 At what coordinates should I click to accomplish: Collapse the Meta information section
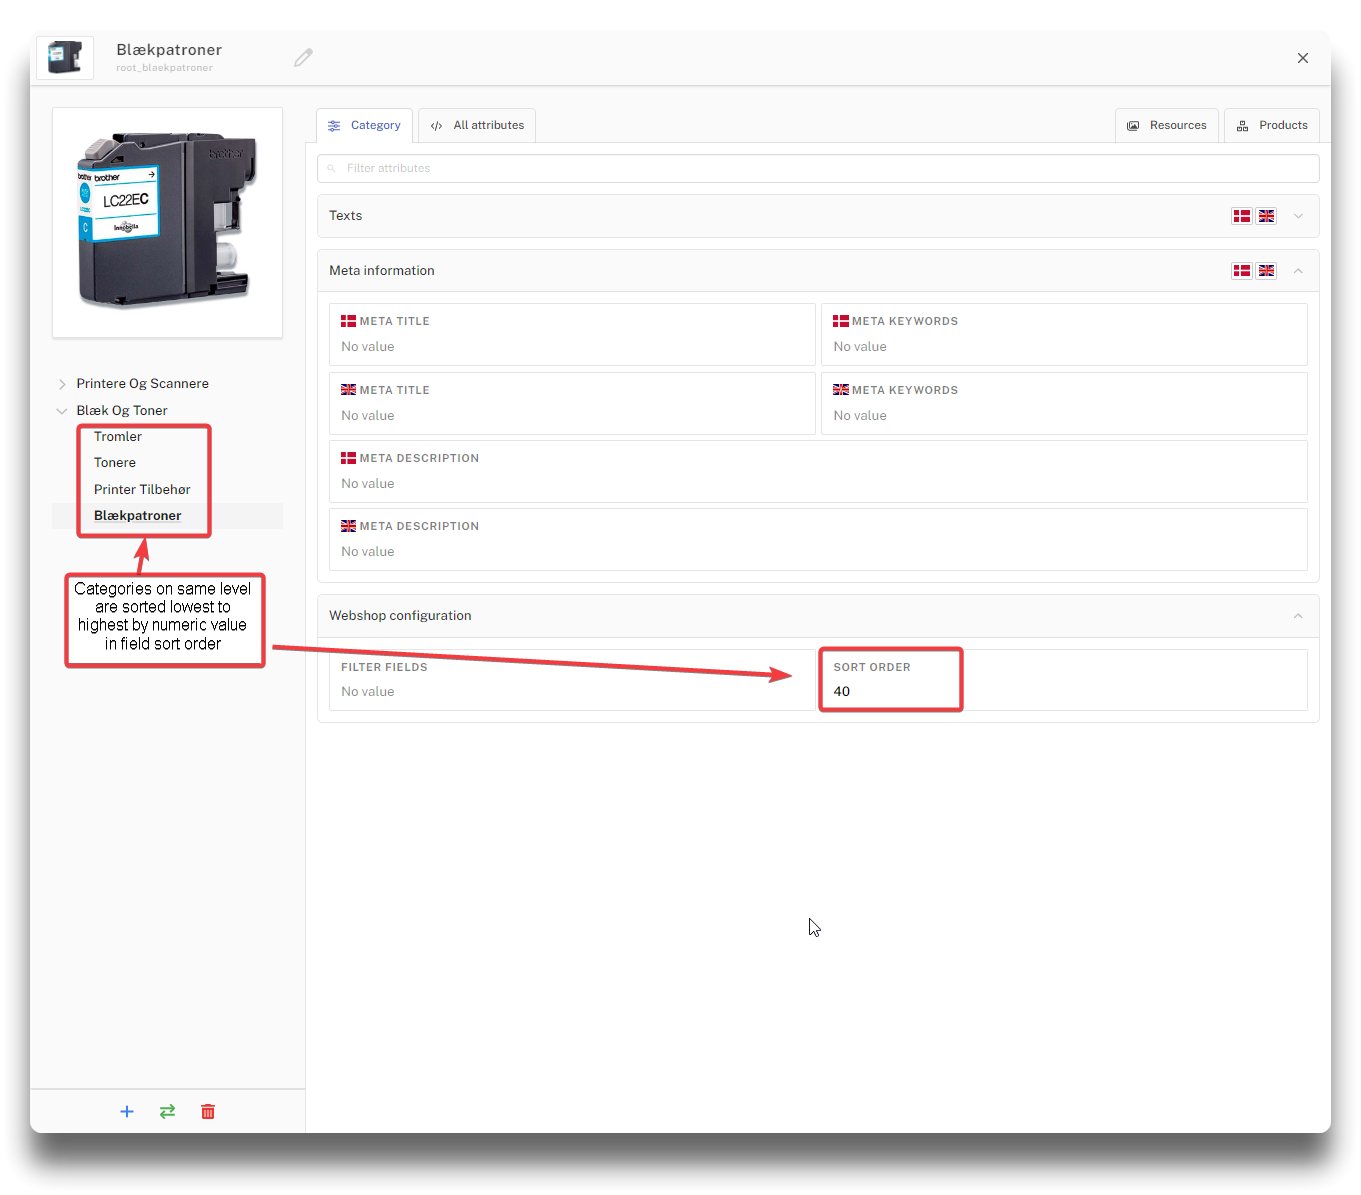[1298, 271]
